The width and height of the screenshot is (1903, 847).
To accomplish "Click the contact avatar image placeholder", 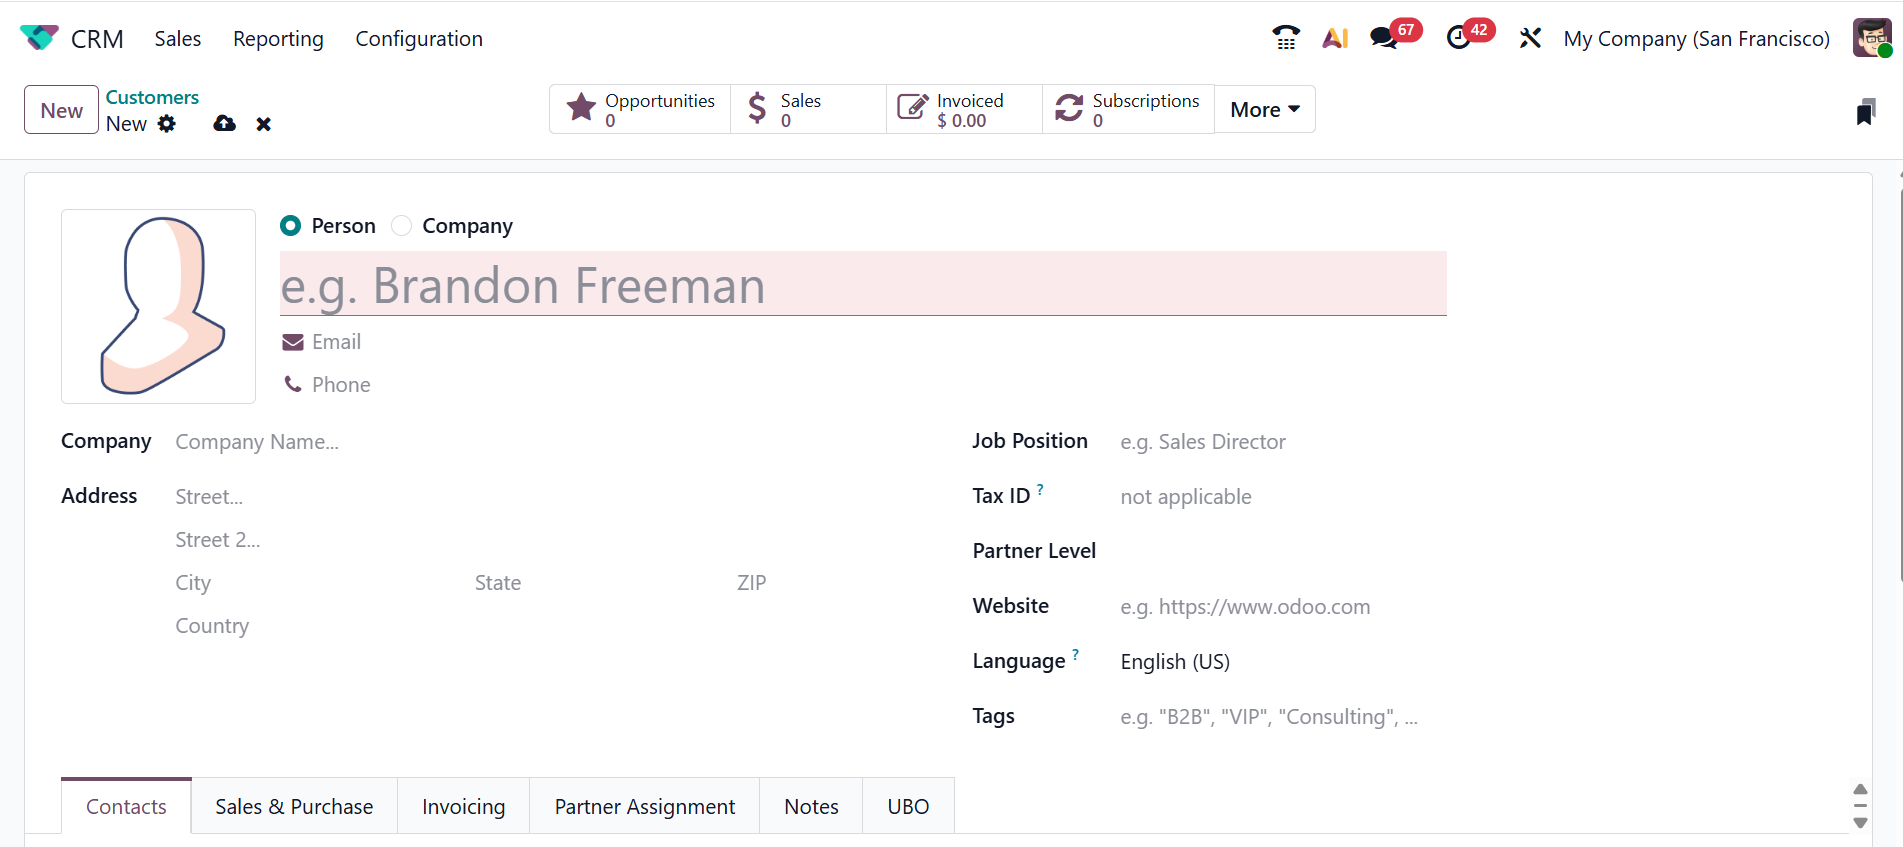I will pyautogui.click(x=158, y=306).
